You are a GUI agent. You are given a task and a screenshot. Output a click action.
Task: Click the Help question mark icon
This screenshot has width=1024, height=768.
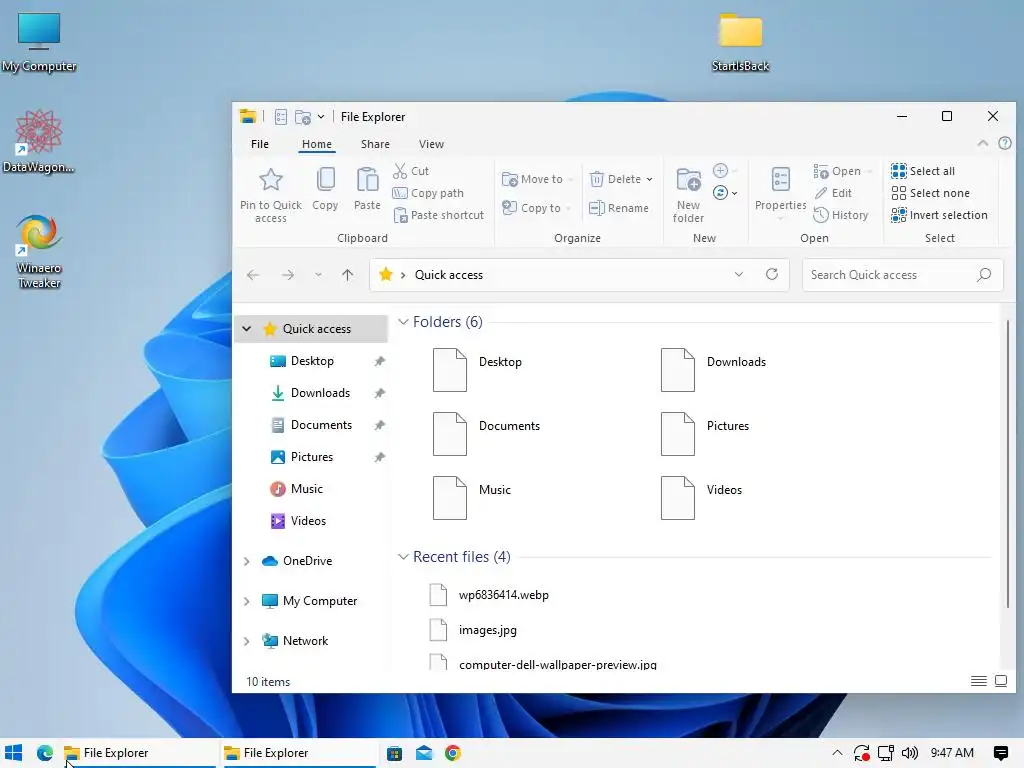(1004, 143)
